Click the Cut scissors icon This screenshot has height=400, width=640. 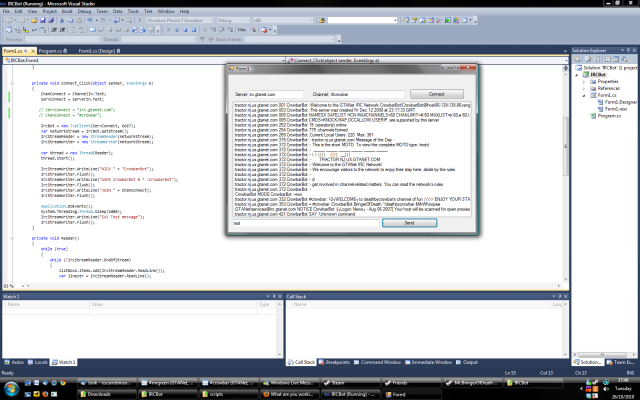click(x=62, y=20)
